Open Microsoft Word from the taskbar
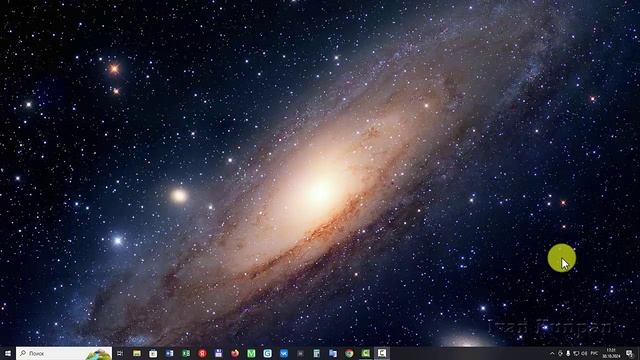This screenshot has height=360, width=640. [169, 353]
